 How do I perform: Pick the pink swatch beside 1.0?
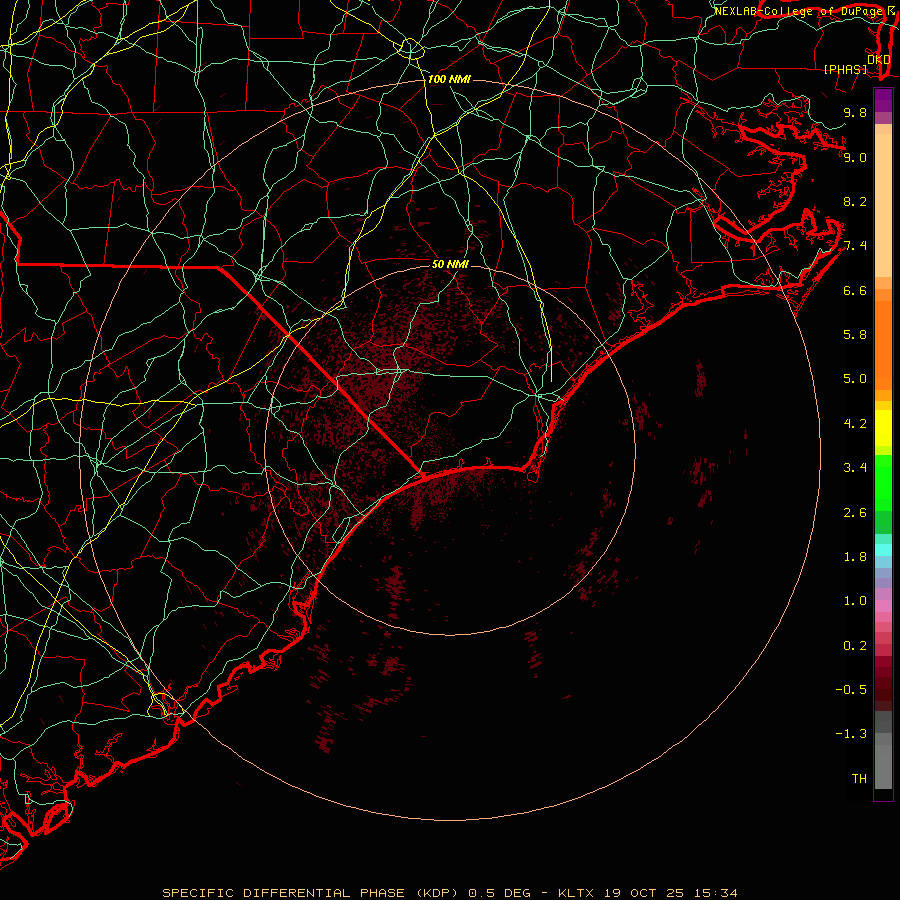point(883,606)
